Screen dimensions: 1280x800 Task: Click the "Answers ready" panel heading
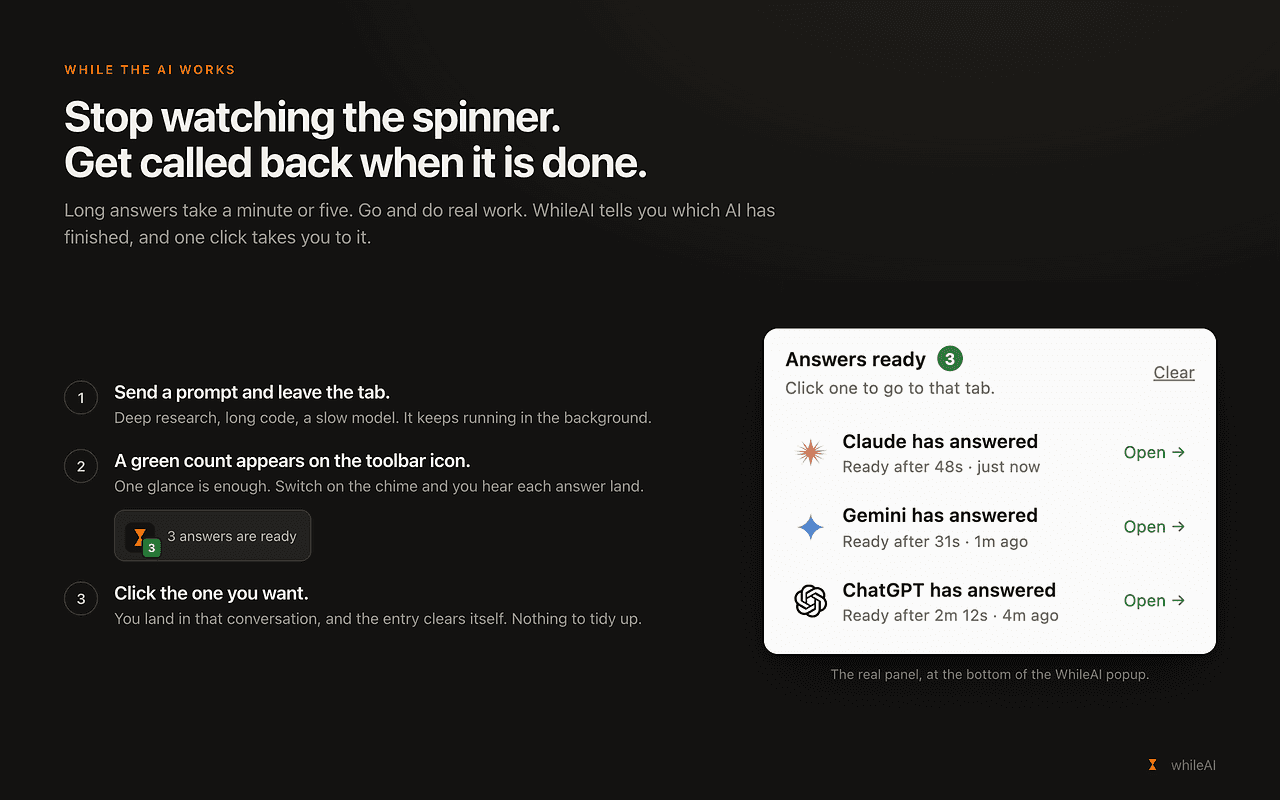[856, 360]
